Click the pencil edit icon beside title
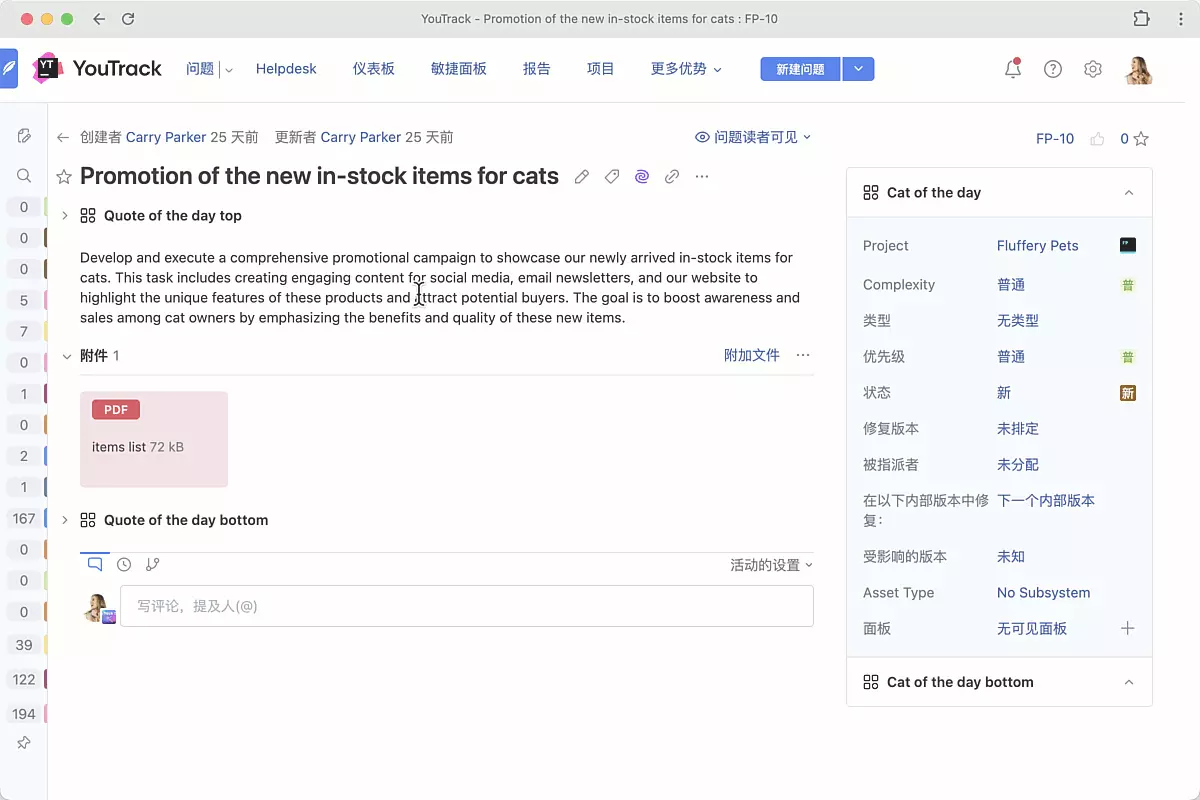Image resolution: width=1200 pixels, height=800 pixels. tap(582, 177)
